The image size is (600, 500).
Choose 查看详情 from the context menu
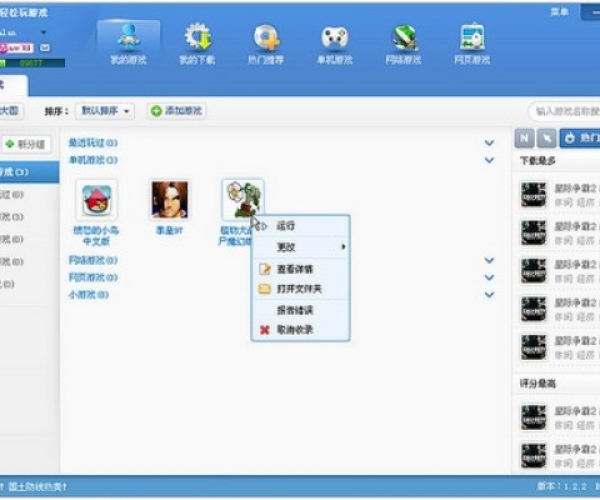click(300, 269)
